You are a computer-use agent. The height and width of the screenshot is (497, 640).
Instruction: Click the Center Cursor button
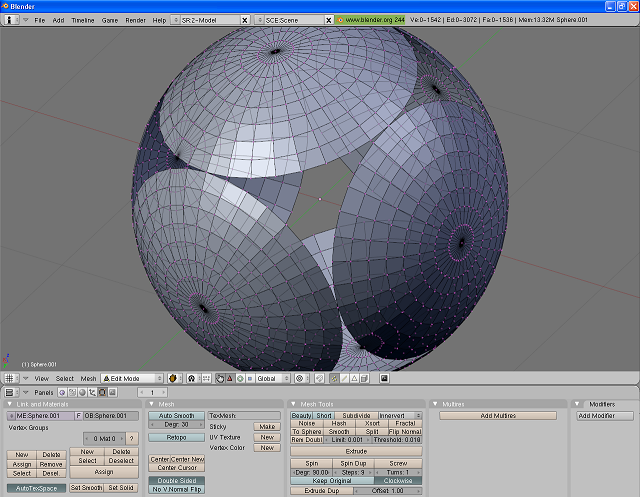(176, 467)
